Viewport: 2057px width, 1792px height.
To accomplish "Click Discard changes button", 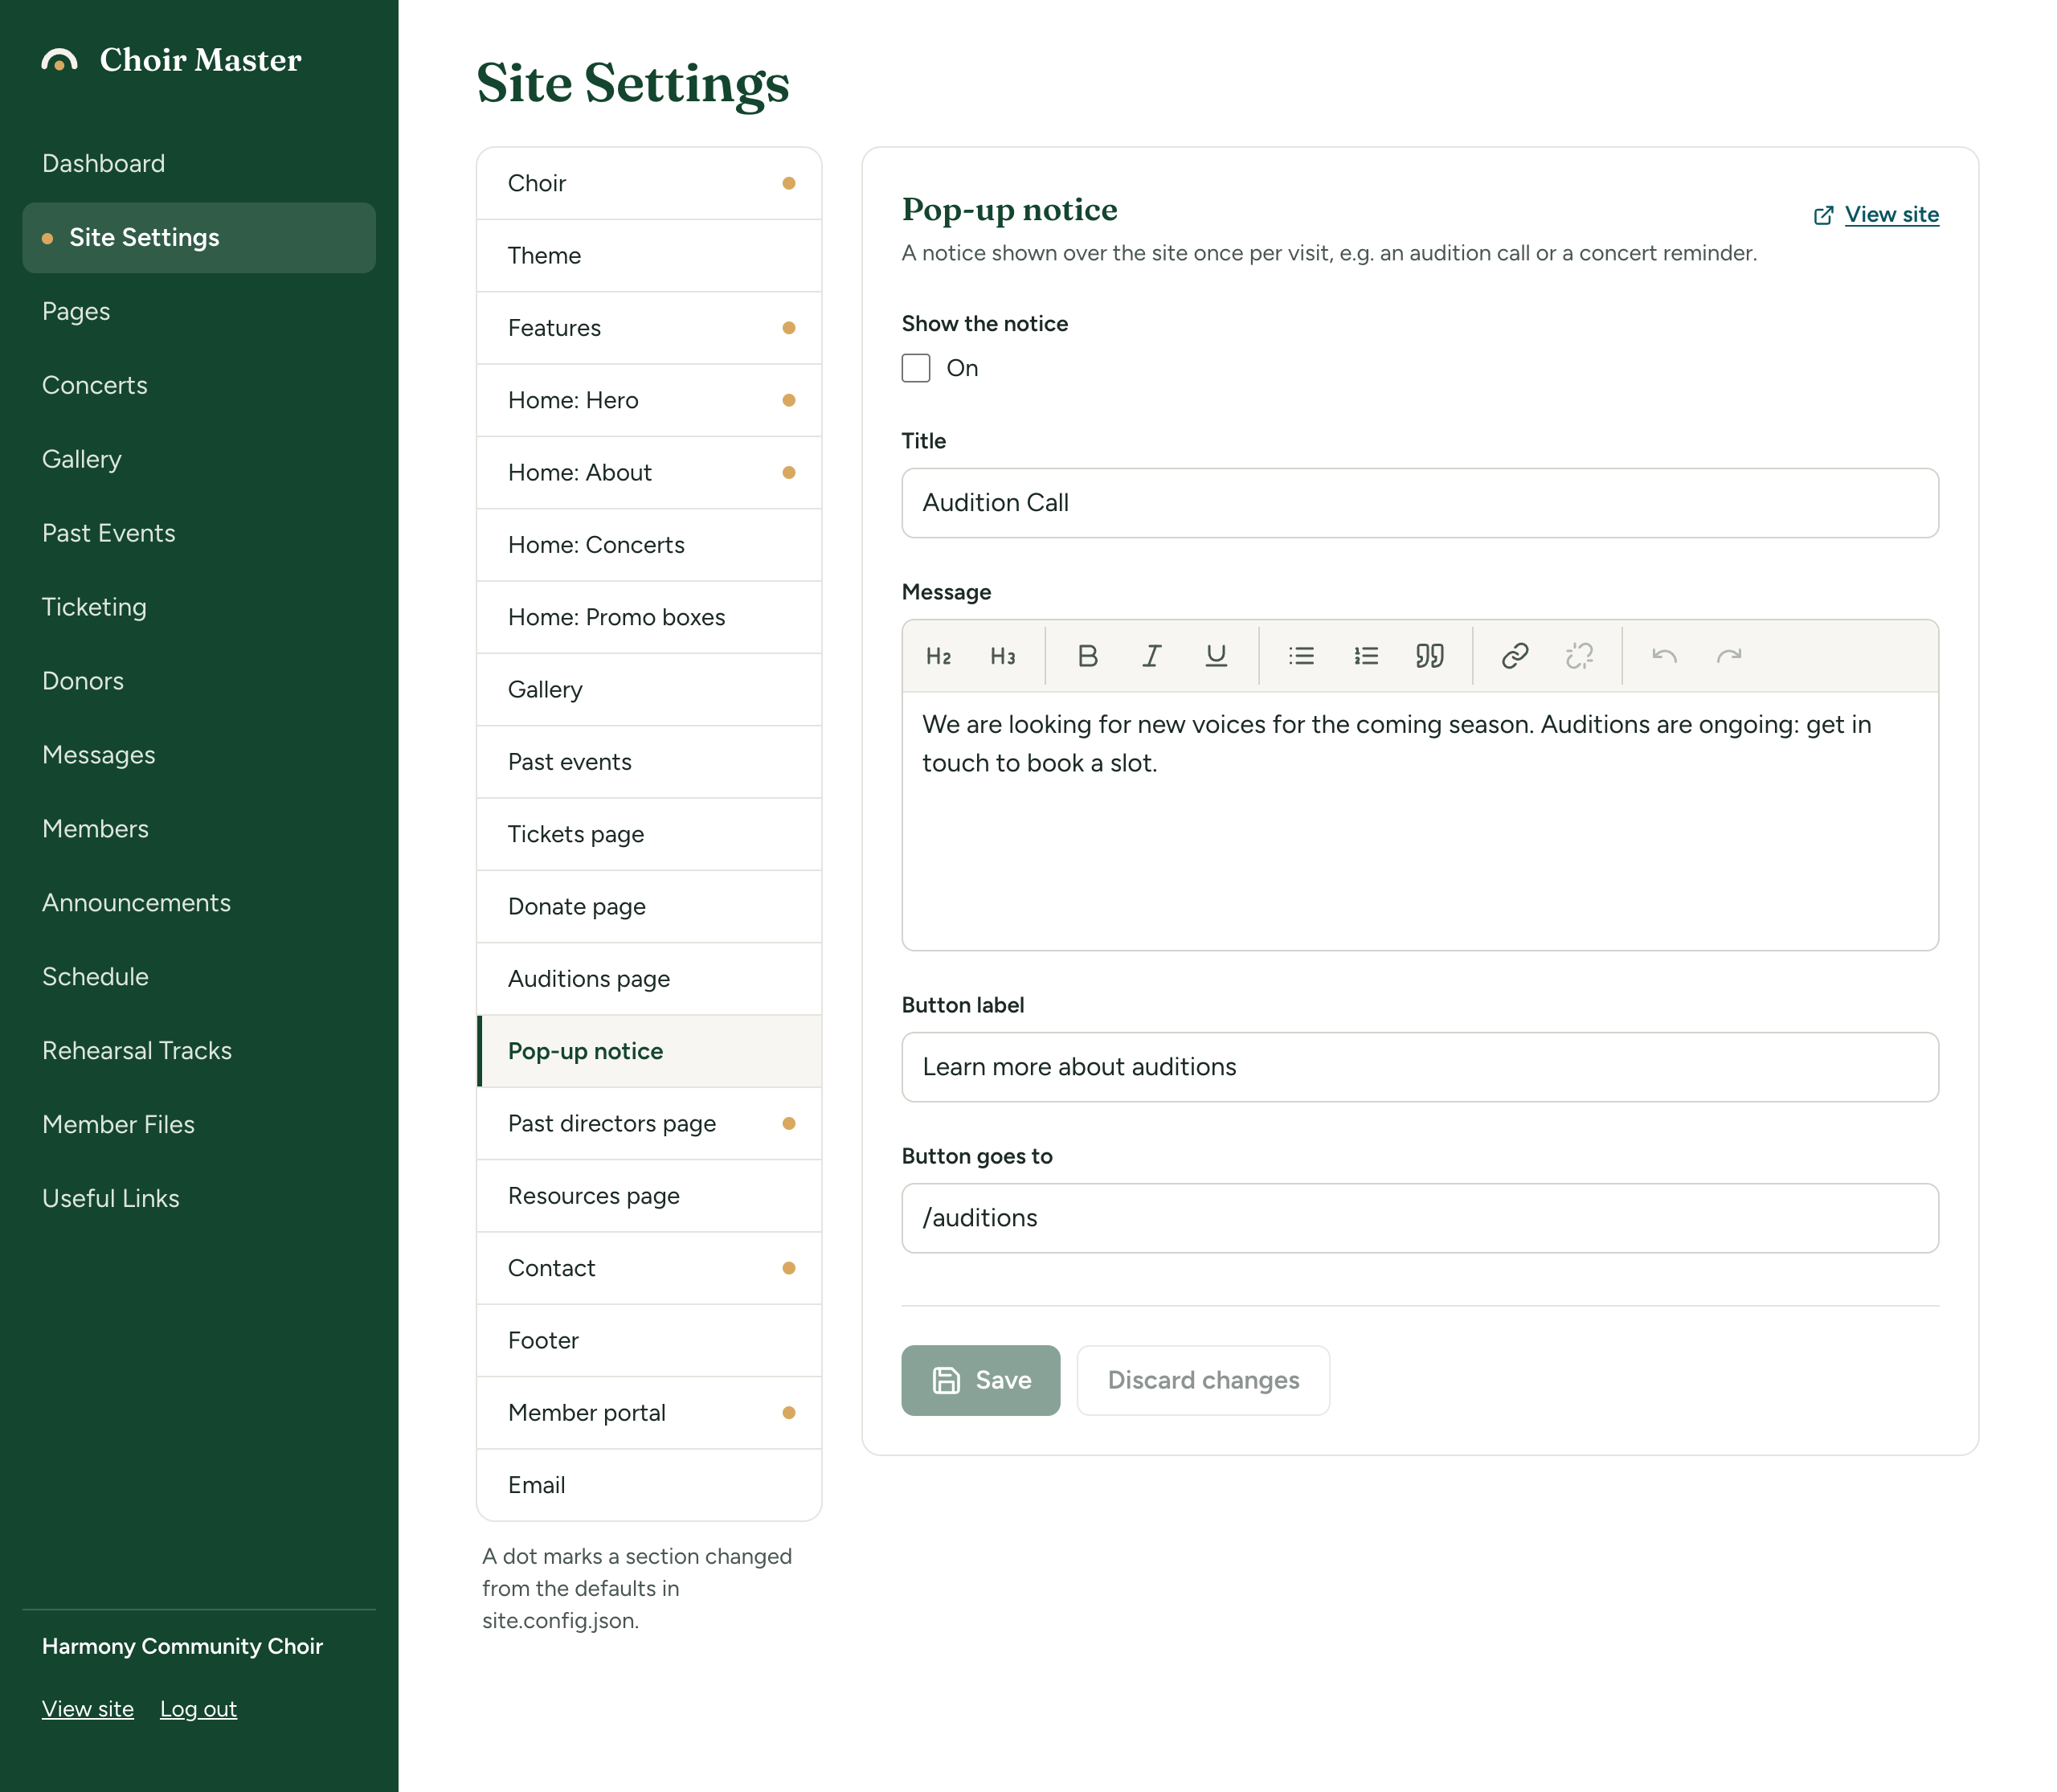I will point(1202,1380).
